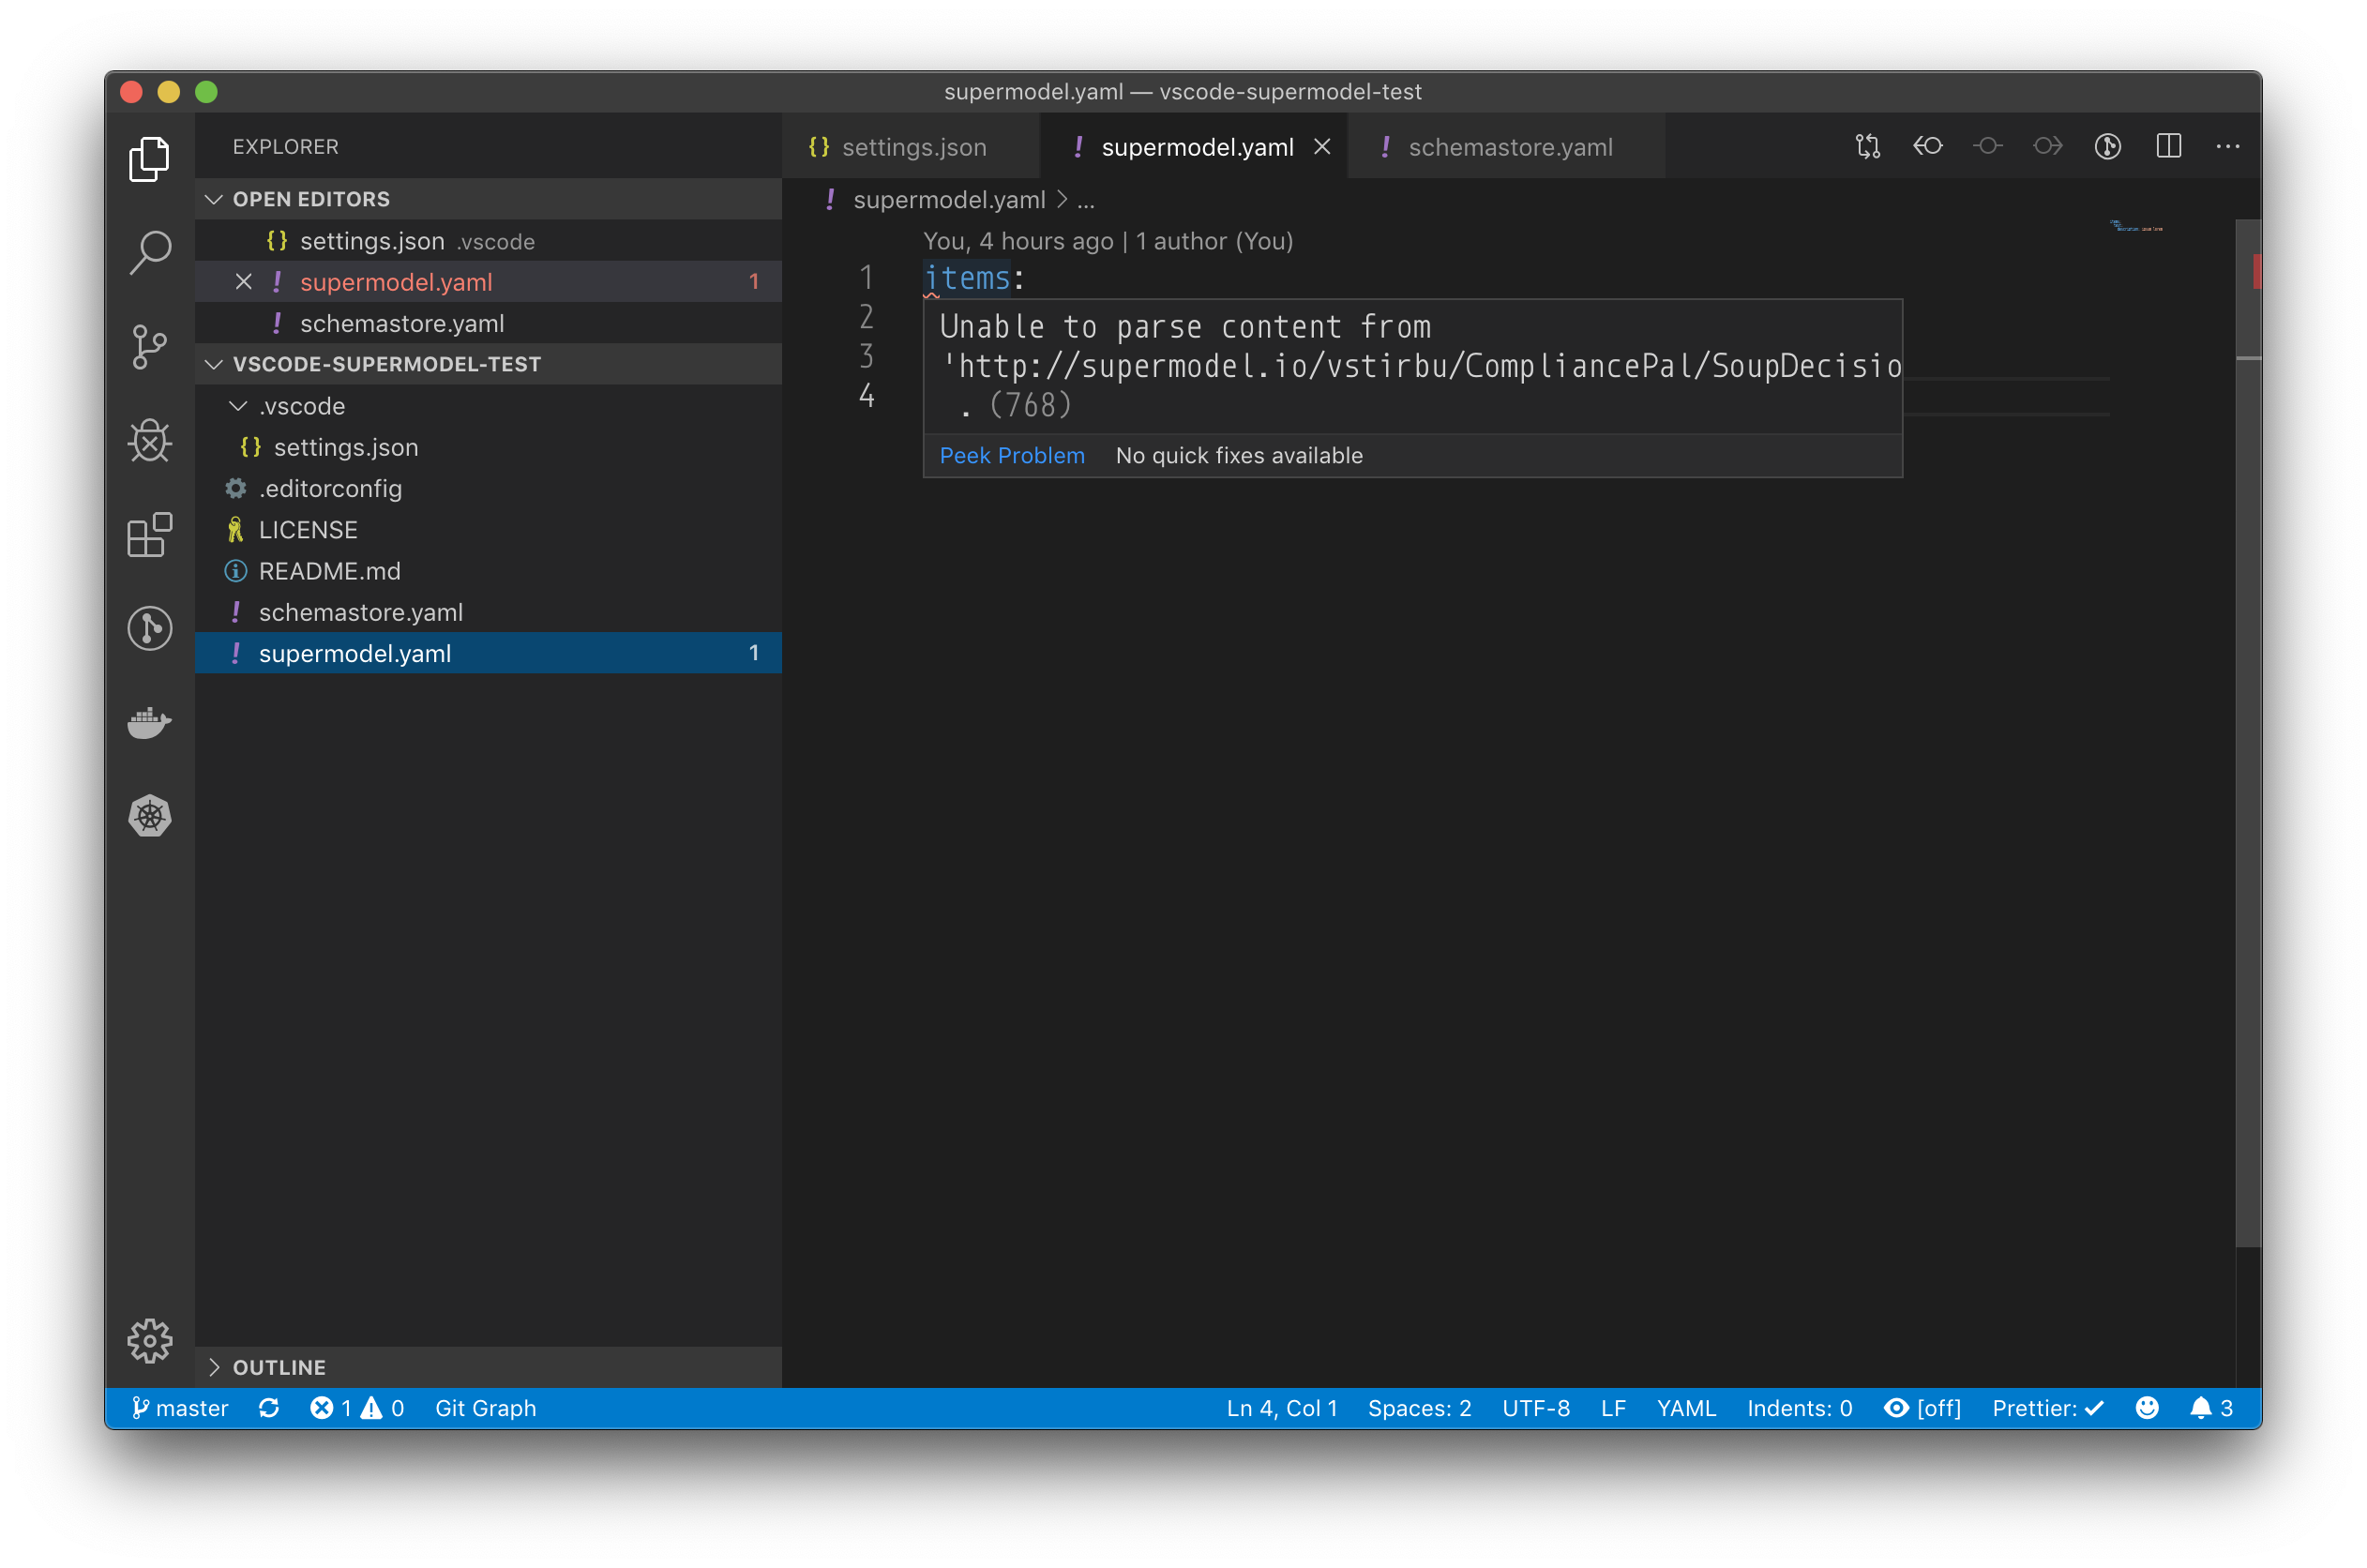Toggle the [off] eye indicator in status bar
The height and width of the screenshot is (1568, 2367).
1922,1408
